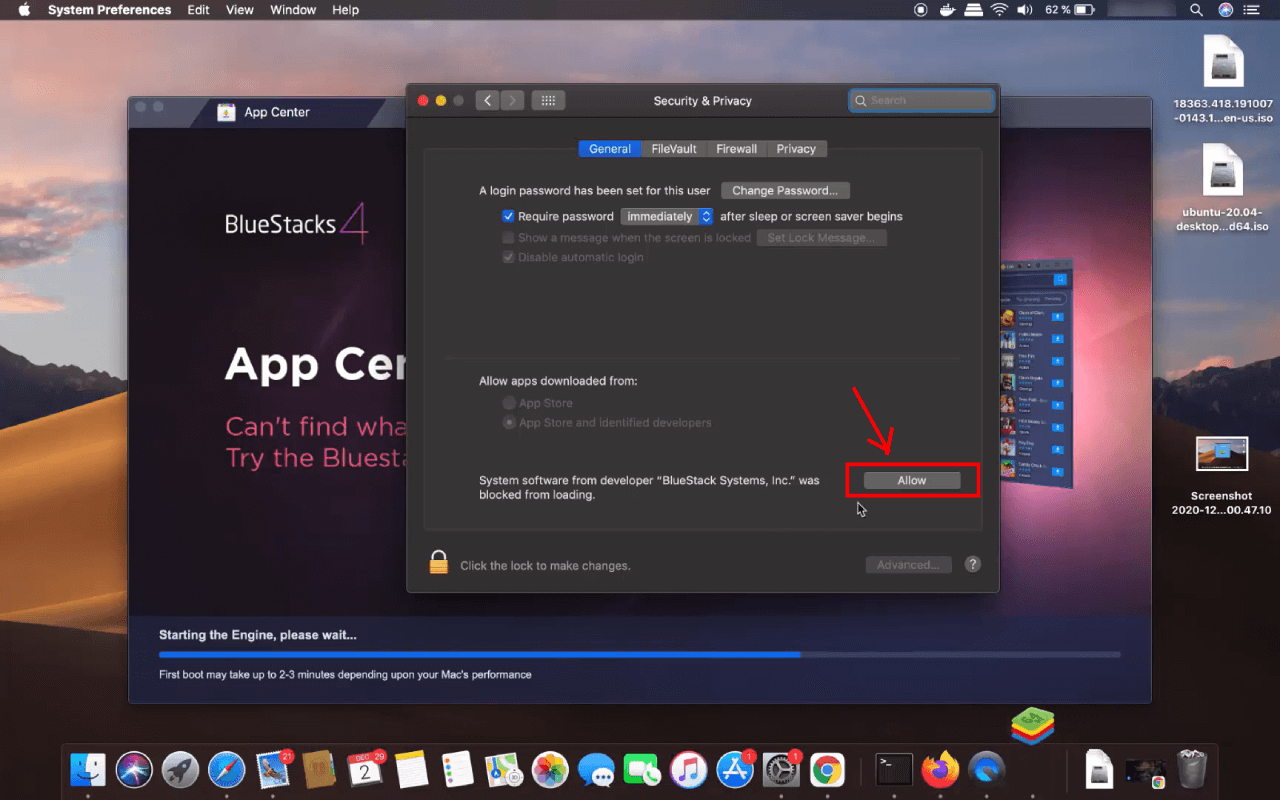Click the Advanced button
1280x800 pixels.
[908, 565]
